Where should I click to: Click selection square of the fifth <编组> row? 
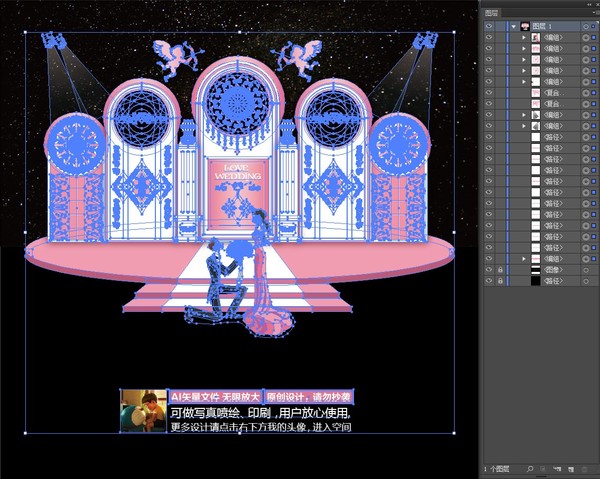(x=594, y=82)
